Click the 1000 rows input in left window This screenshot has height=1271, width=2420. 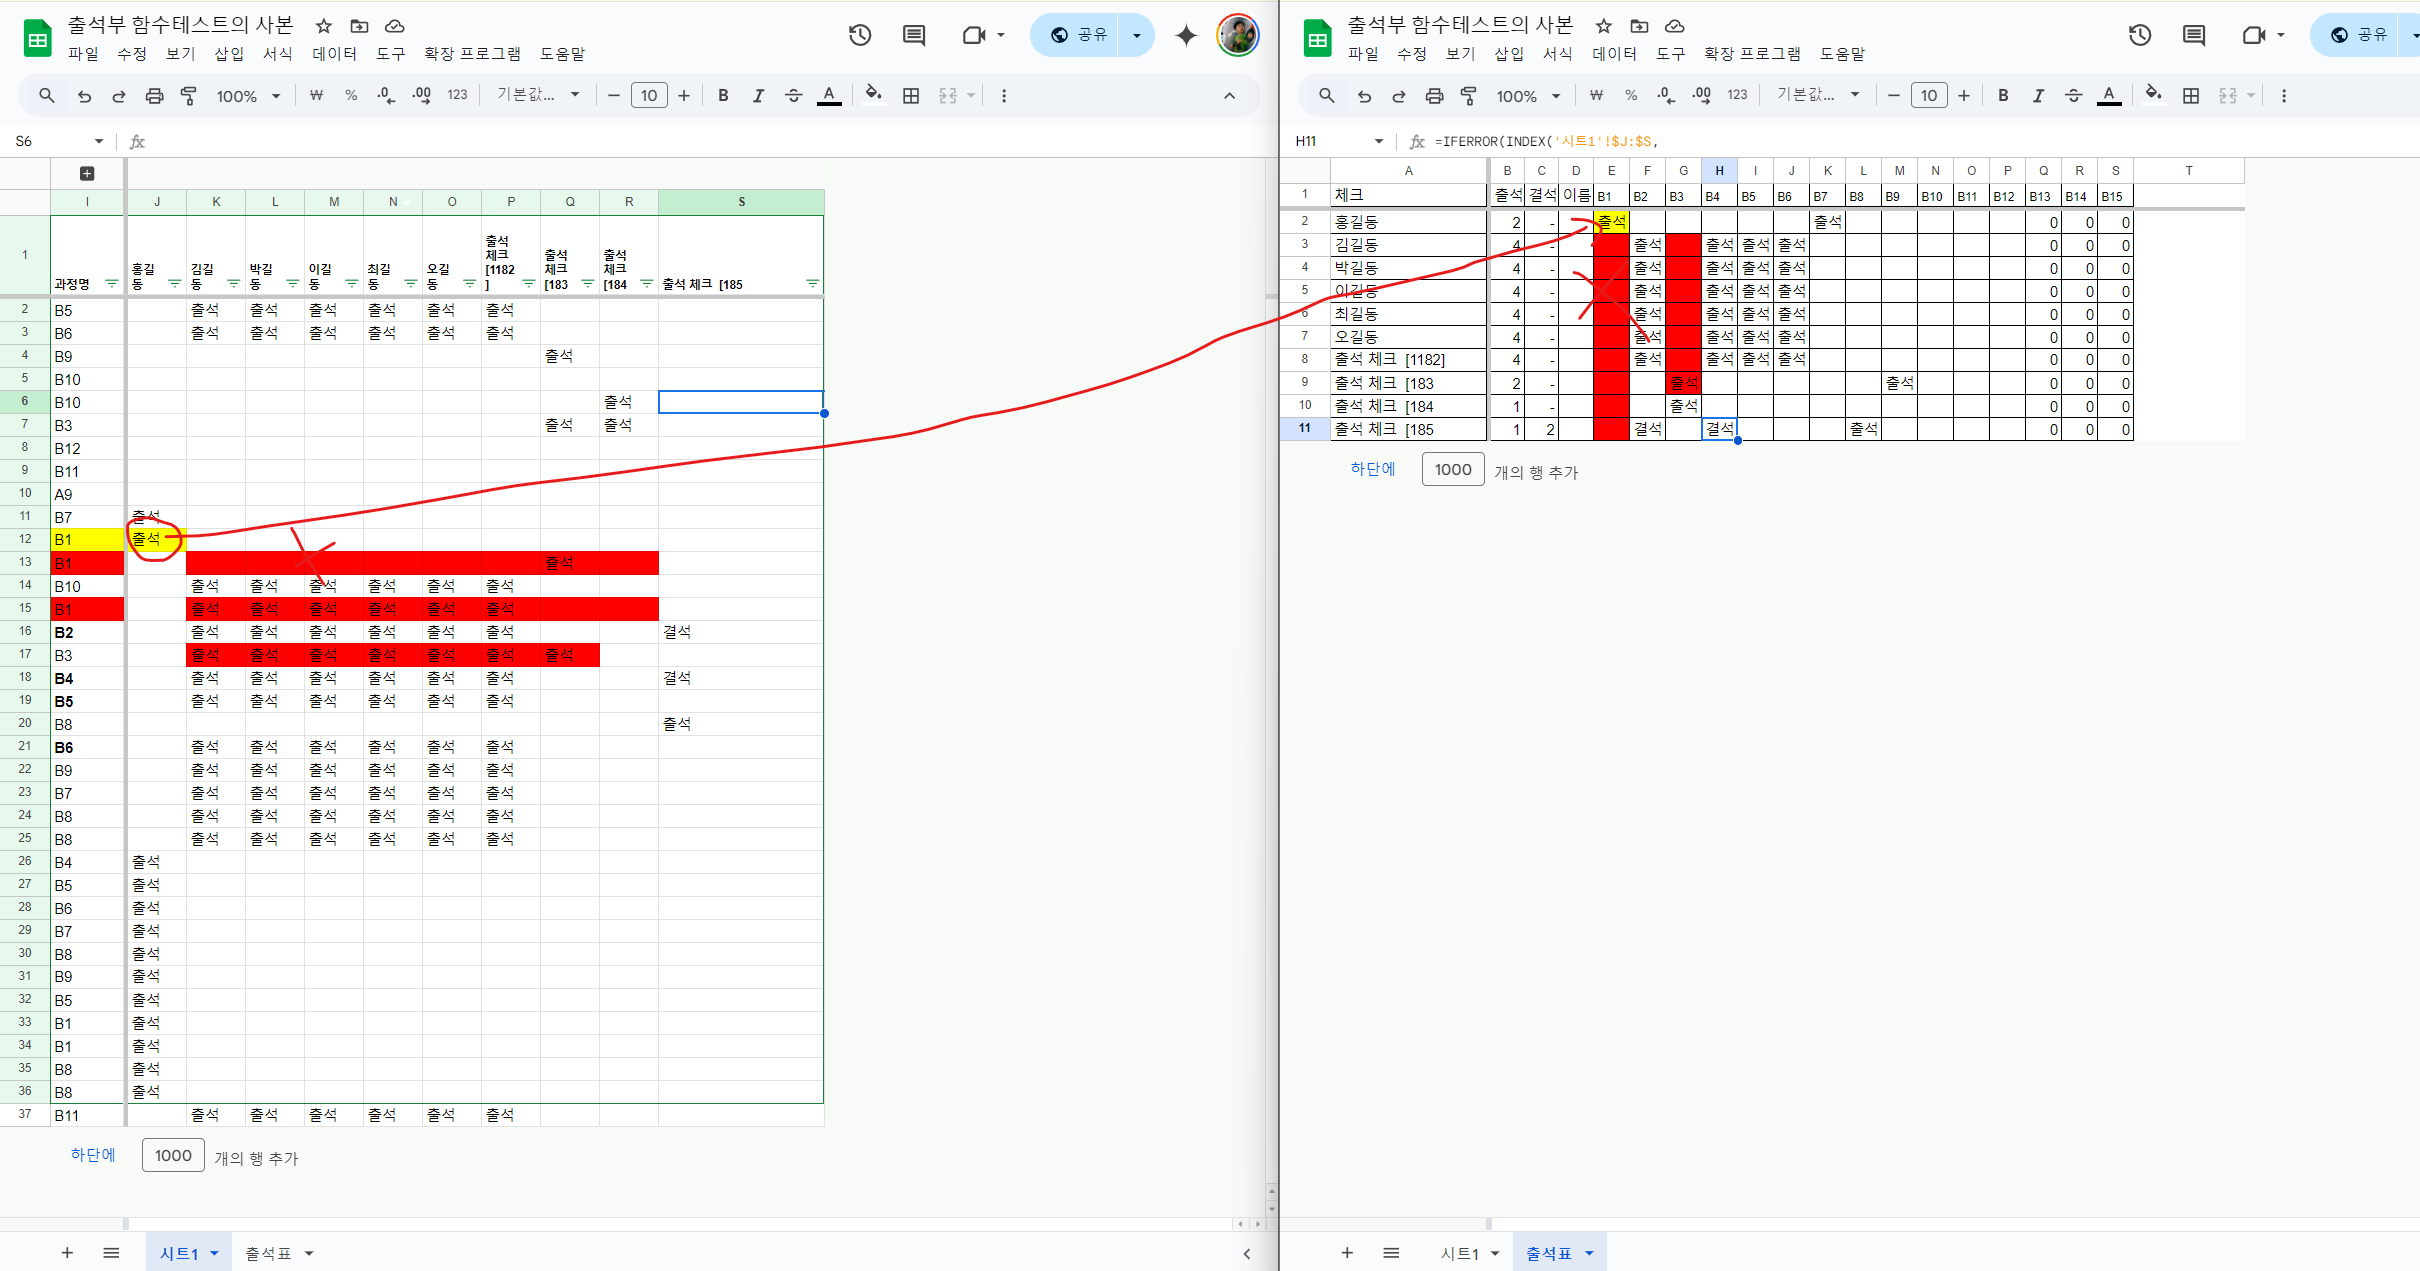click(173, 1155)
